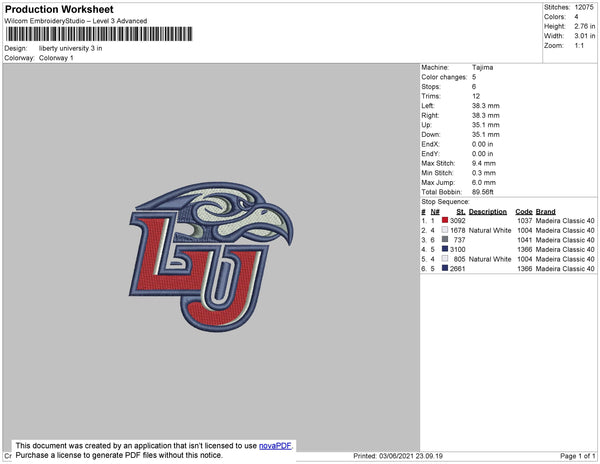600x464 pixels.
Task: Select machine value 'Tajima'
Action: (482, 67)
